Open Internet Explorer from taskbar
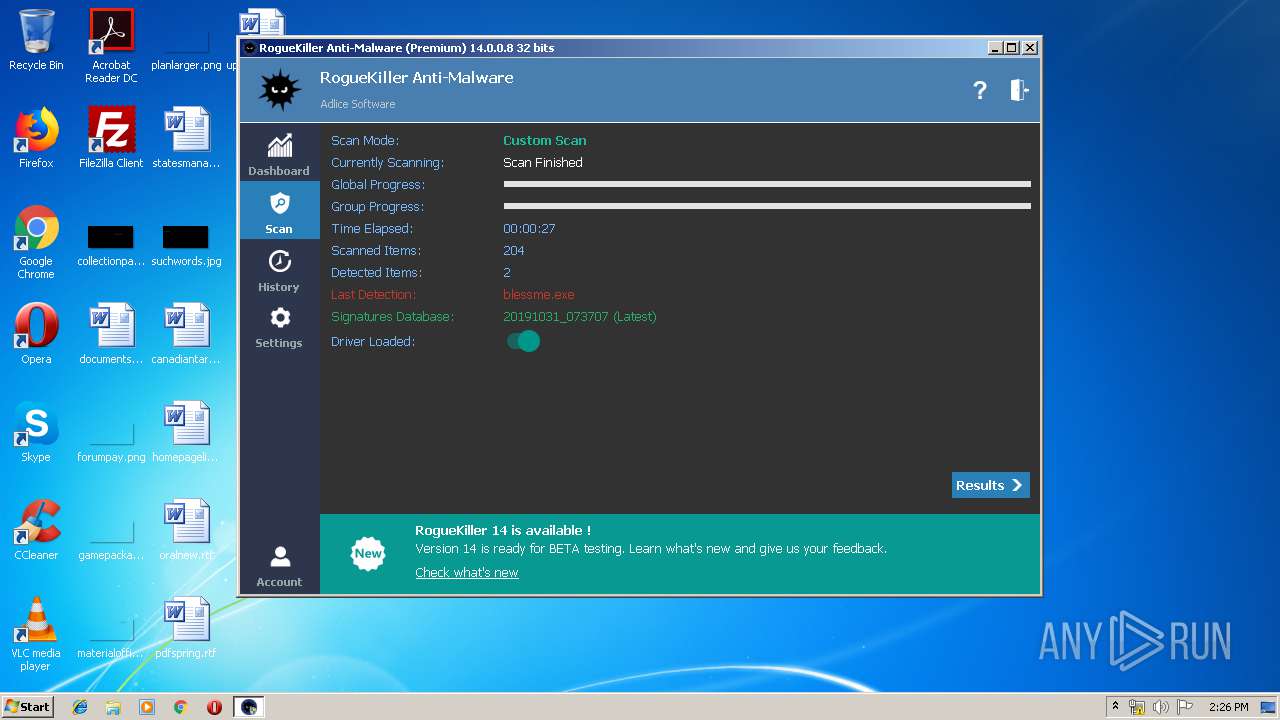1280x720 pixels. 80,707
